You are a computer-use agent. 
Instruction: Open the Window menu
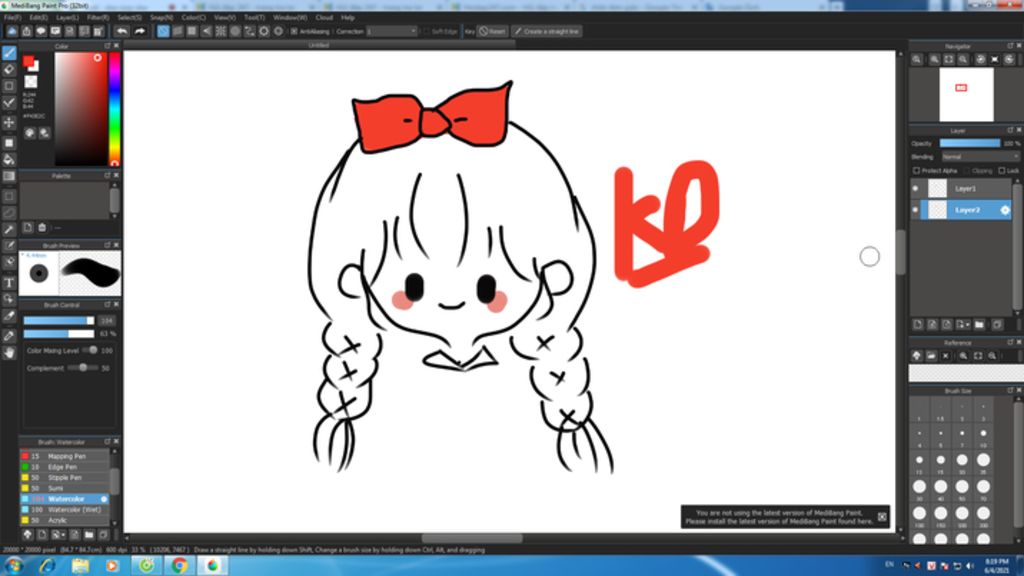(x=290, y=18)
